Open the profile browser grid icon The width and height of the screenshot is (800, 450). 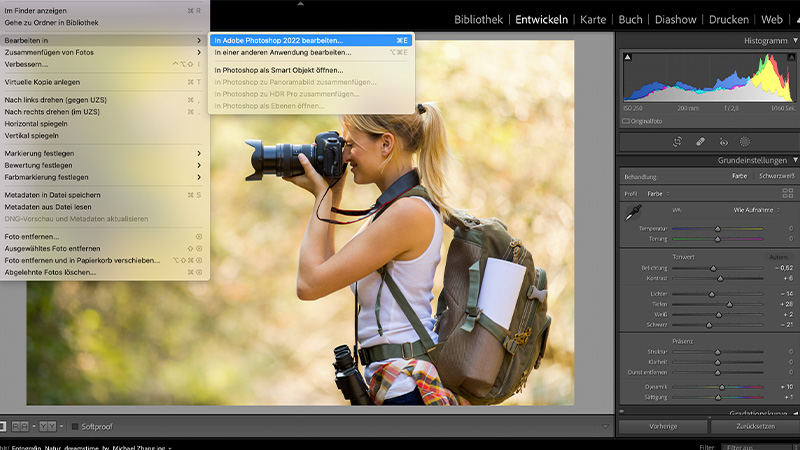788,193
